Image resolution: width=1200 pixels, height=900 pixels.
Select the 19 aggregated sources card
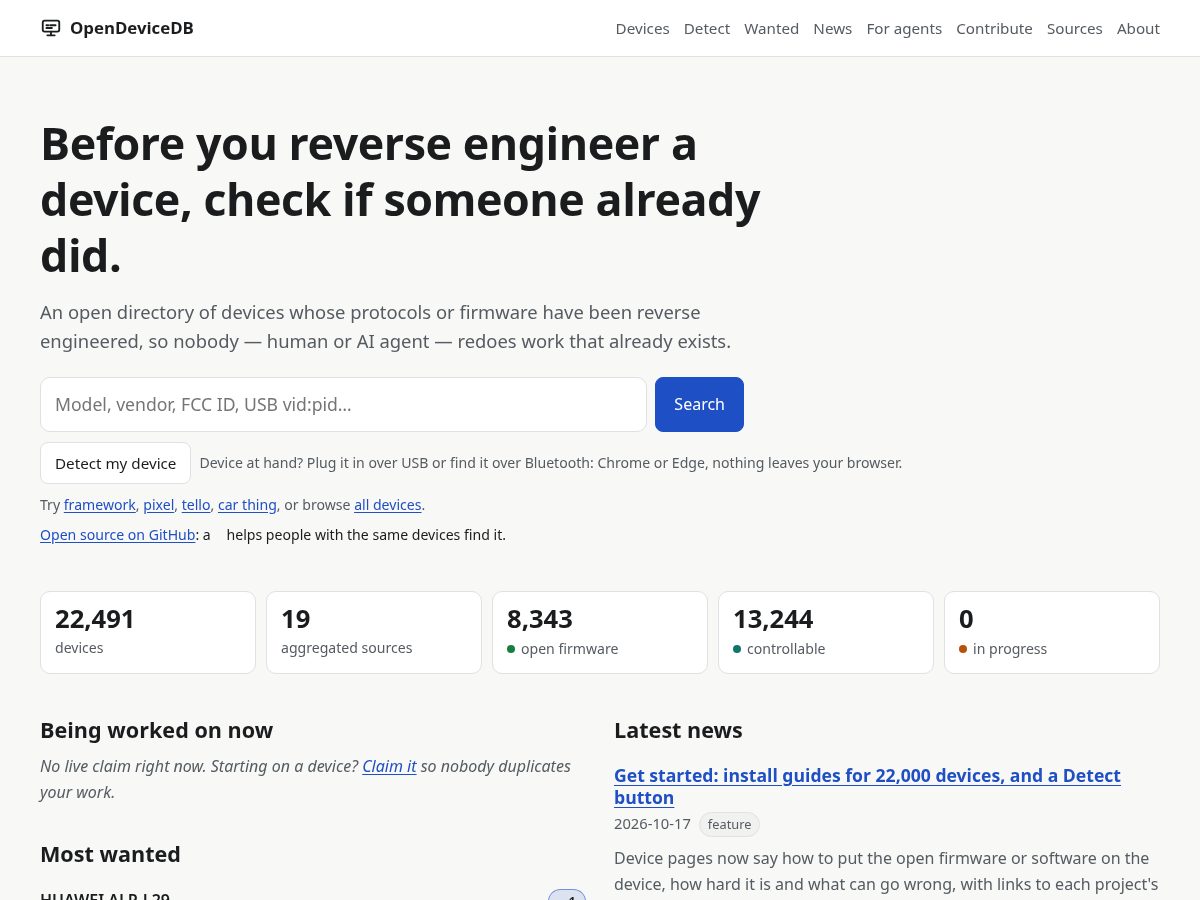tap(374, 632)
